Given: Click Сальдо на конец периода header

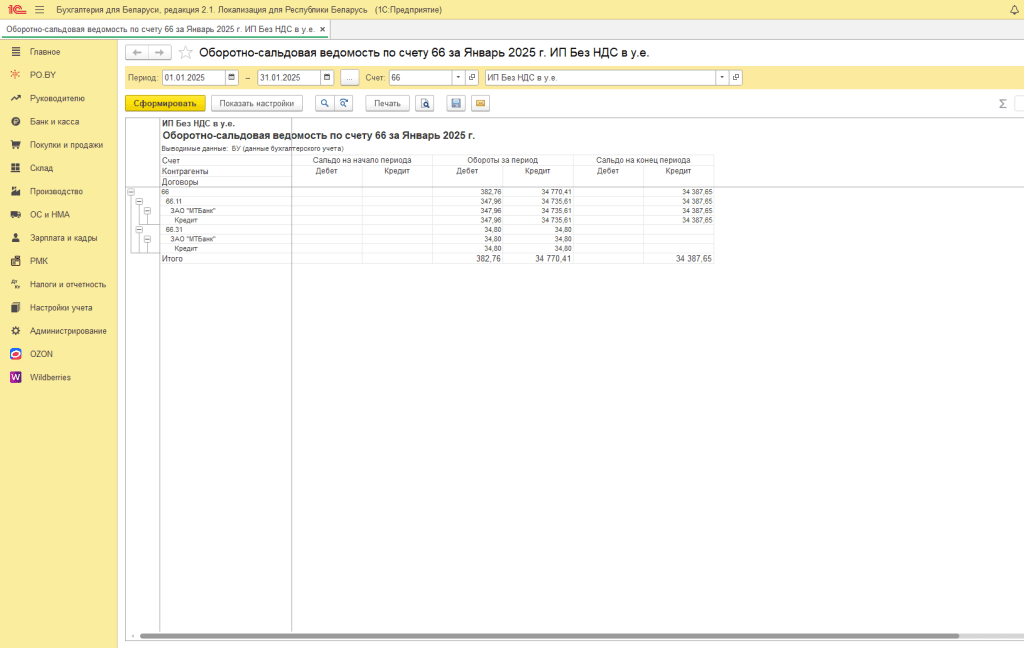Looking at the screenshot, I should (643, 160).
